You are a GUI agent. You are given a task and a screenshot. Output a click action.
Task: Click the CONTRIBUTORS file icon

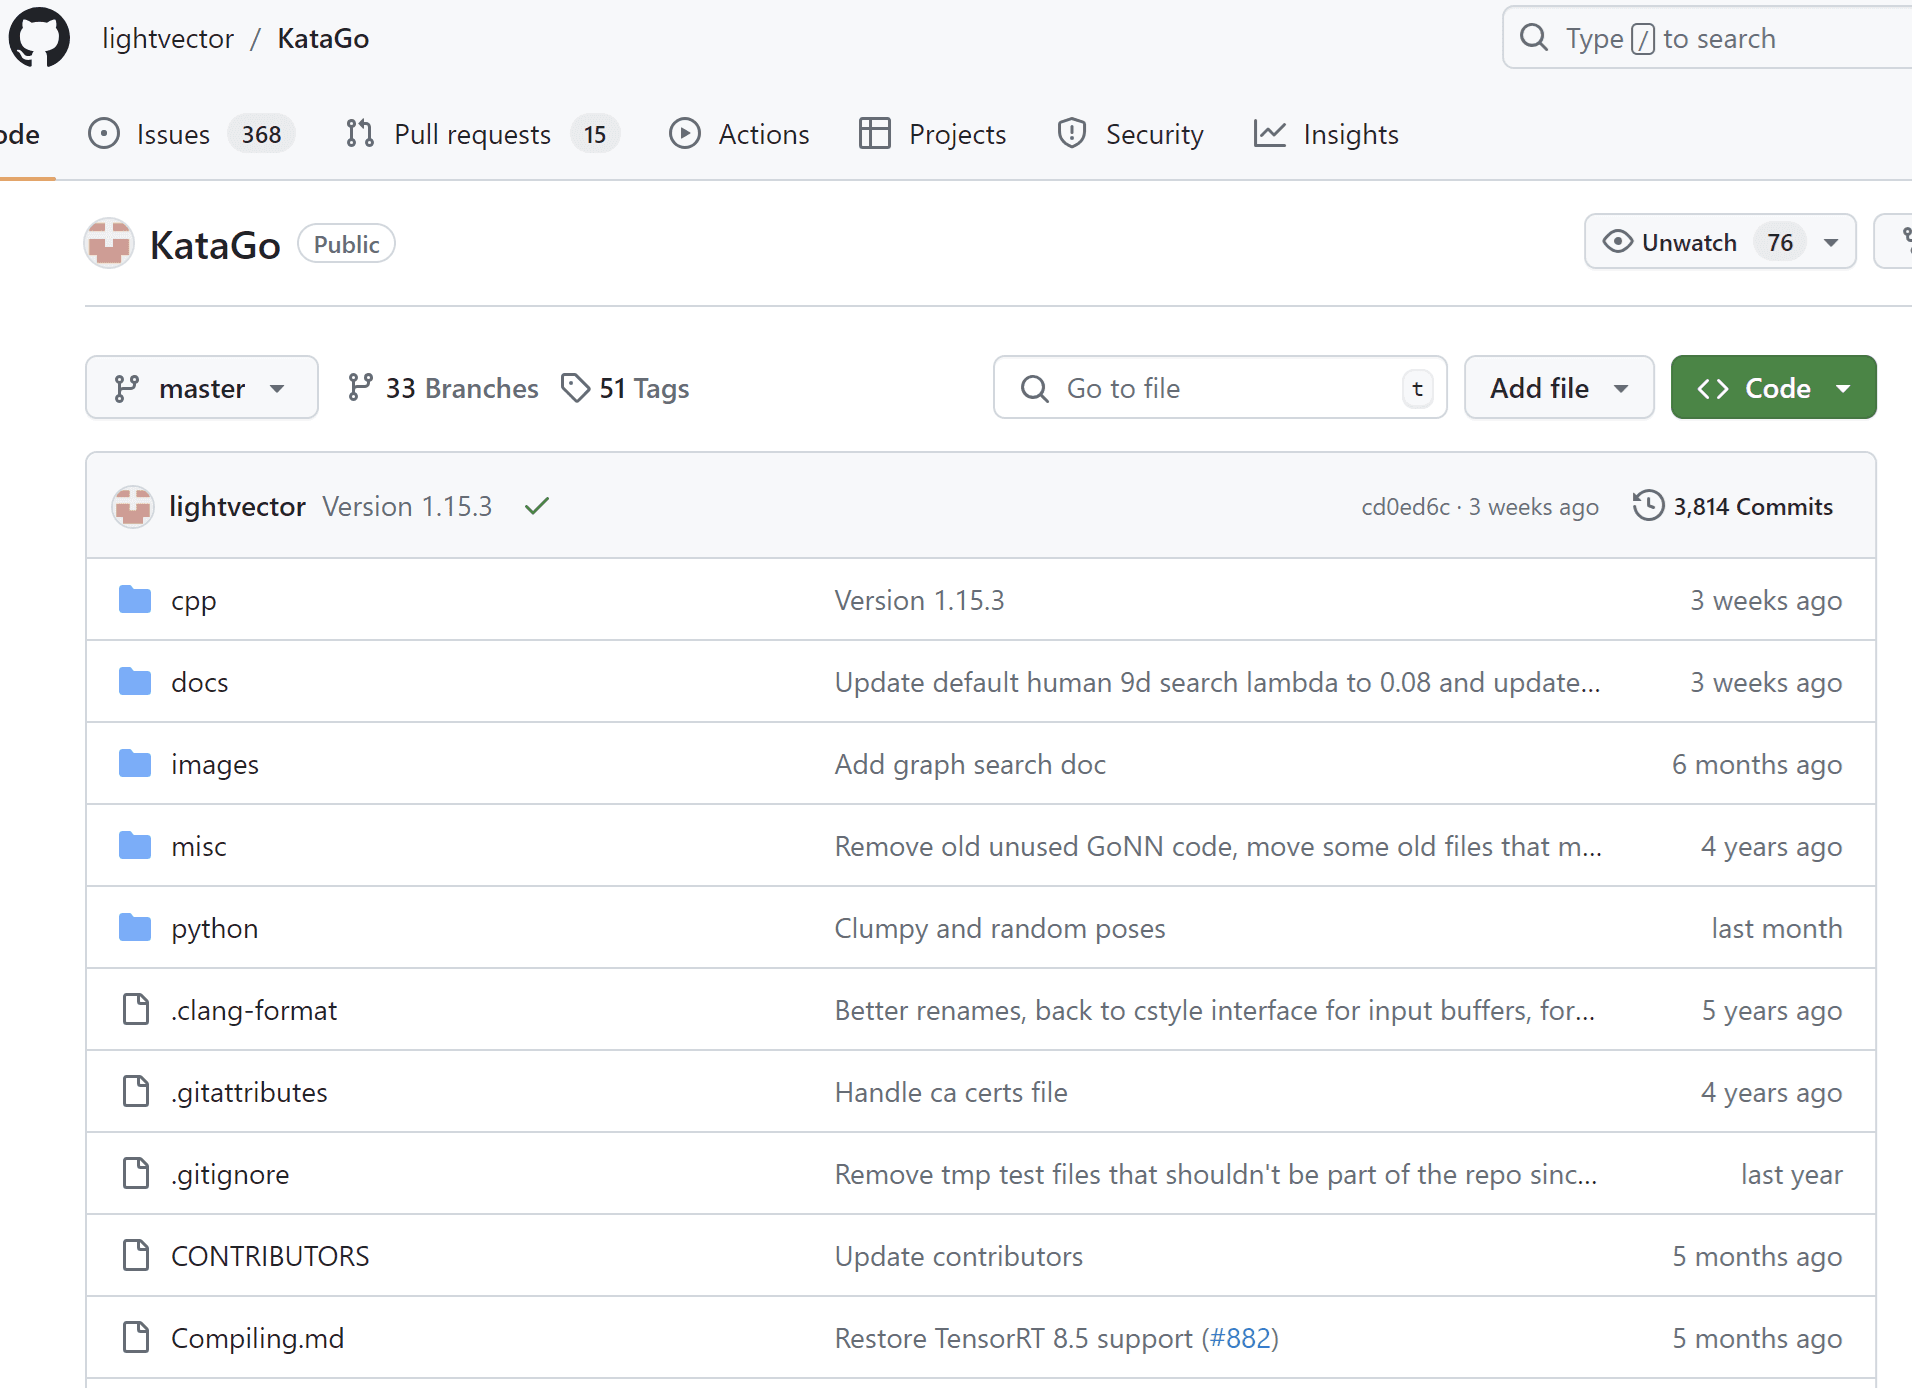click(136, 1256)
